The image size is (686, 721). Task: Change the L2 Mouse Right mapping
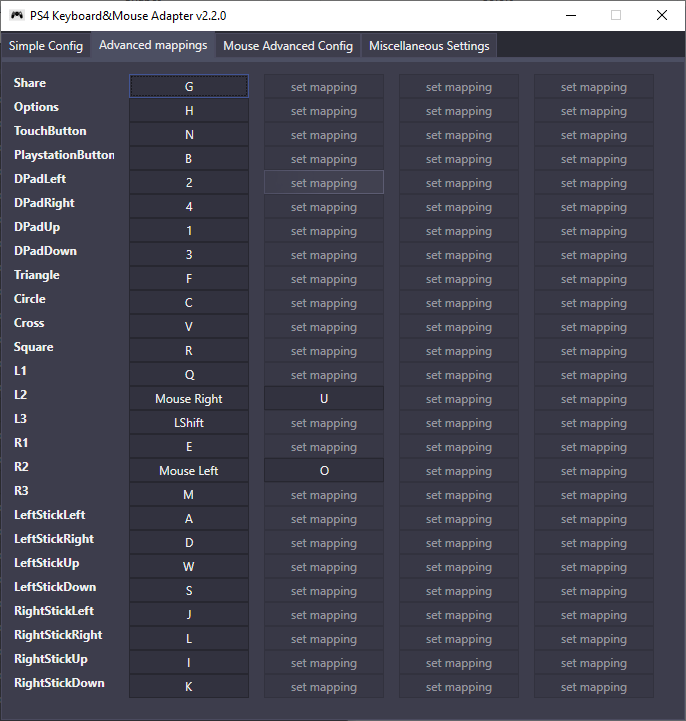189,398
